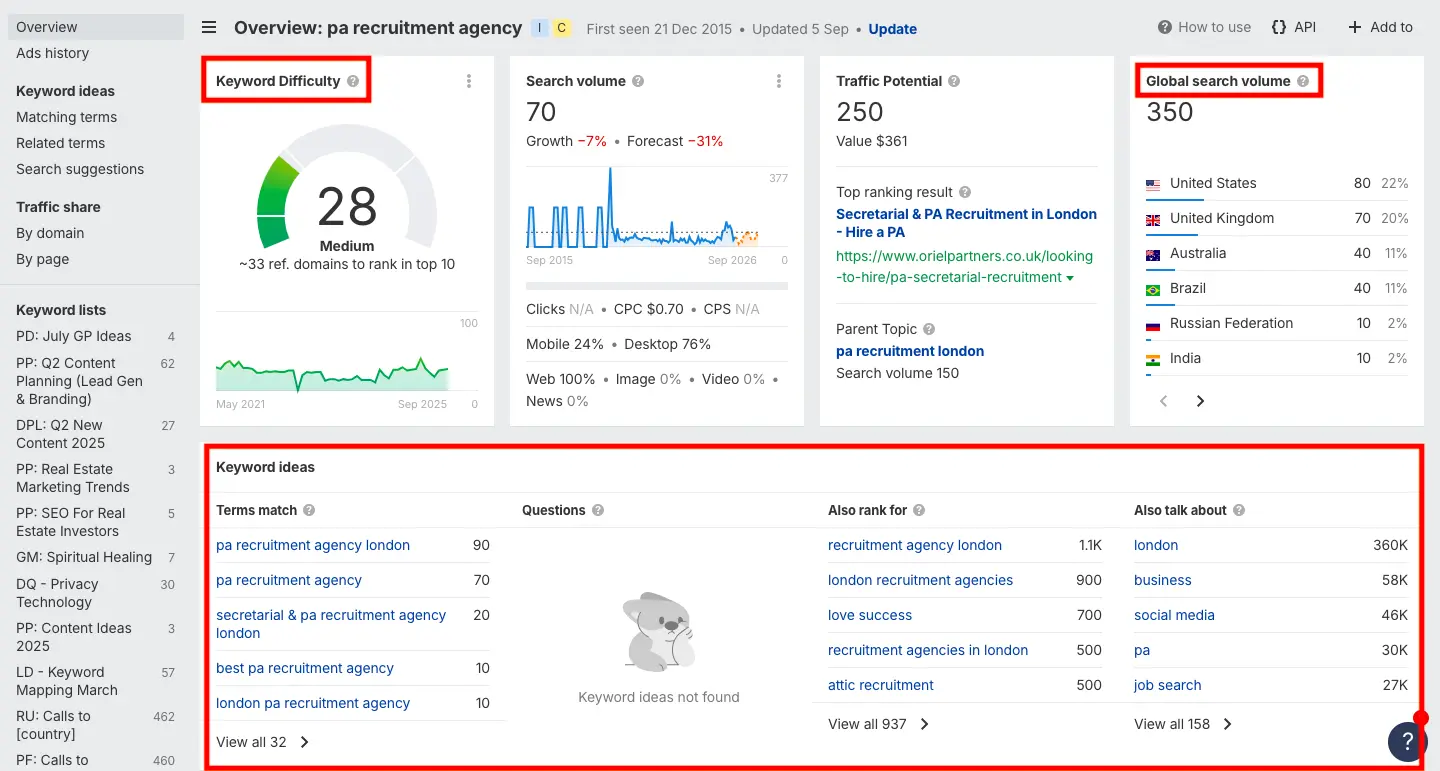1440x771 pixels.
Task: Open PP: Content Ideas 2025 keyword list
Action: click(x=74, y=637)
